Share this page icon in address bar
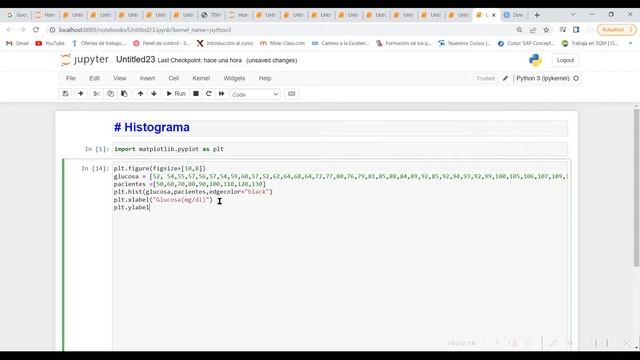This screenshot has width=640, height=360. (x=533, y=30)
